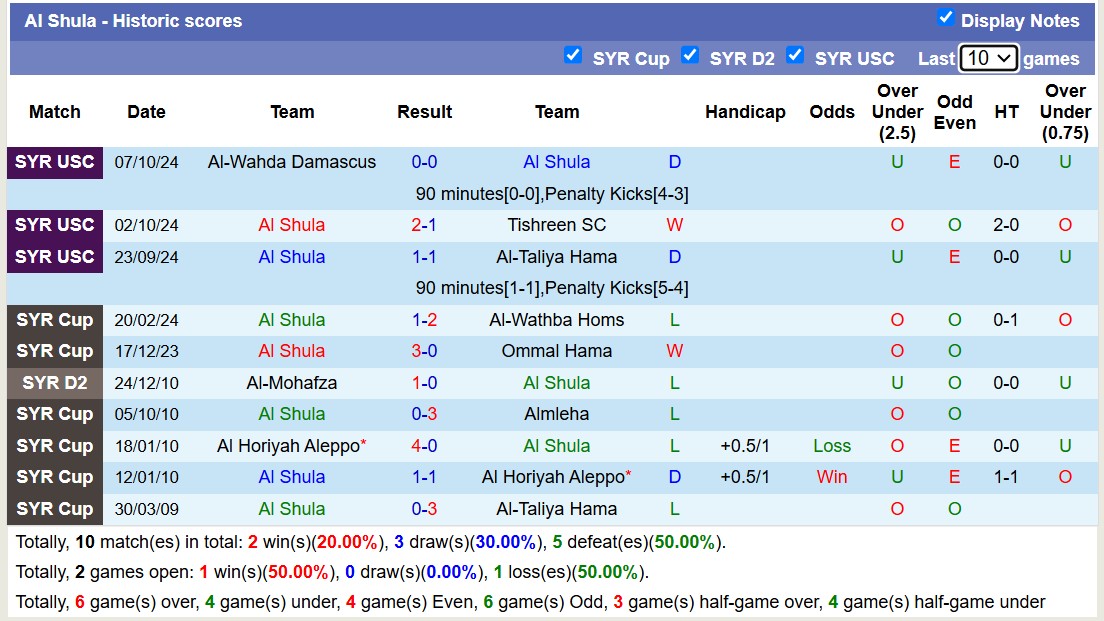The width and height of the screenshot is (1104, 621).
Task: Select the Ommal Hama team name
Action: (557, 351)
